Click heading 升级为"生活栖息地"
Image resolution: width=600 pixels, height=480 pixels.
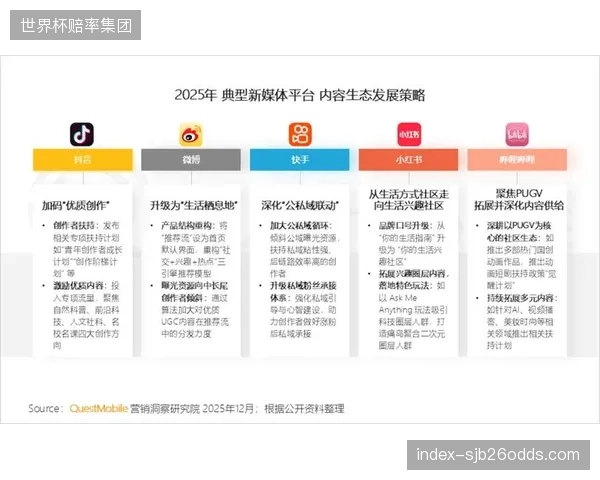(194, 206)
